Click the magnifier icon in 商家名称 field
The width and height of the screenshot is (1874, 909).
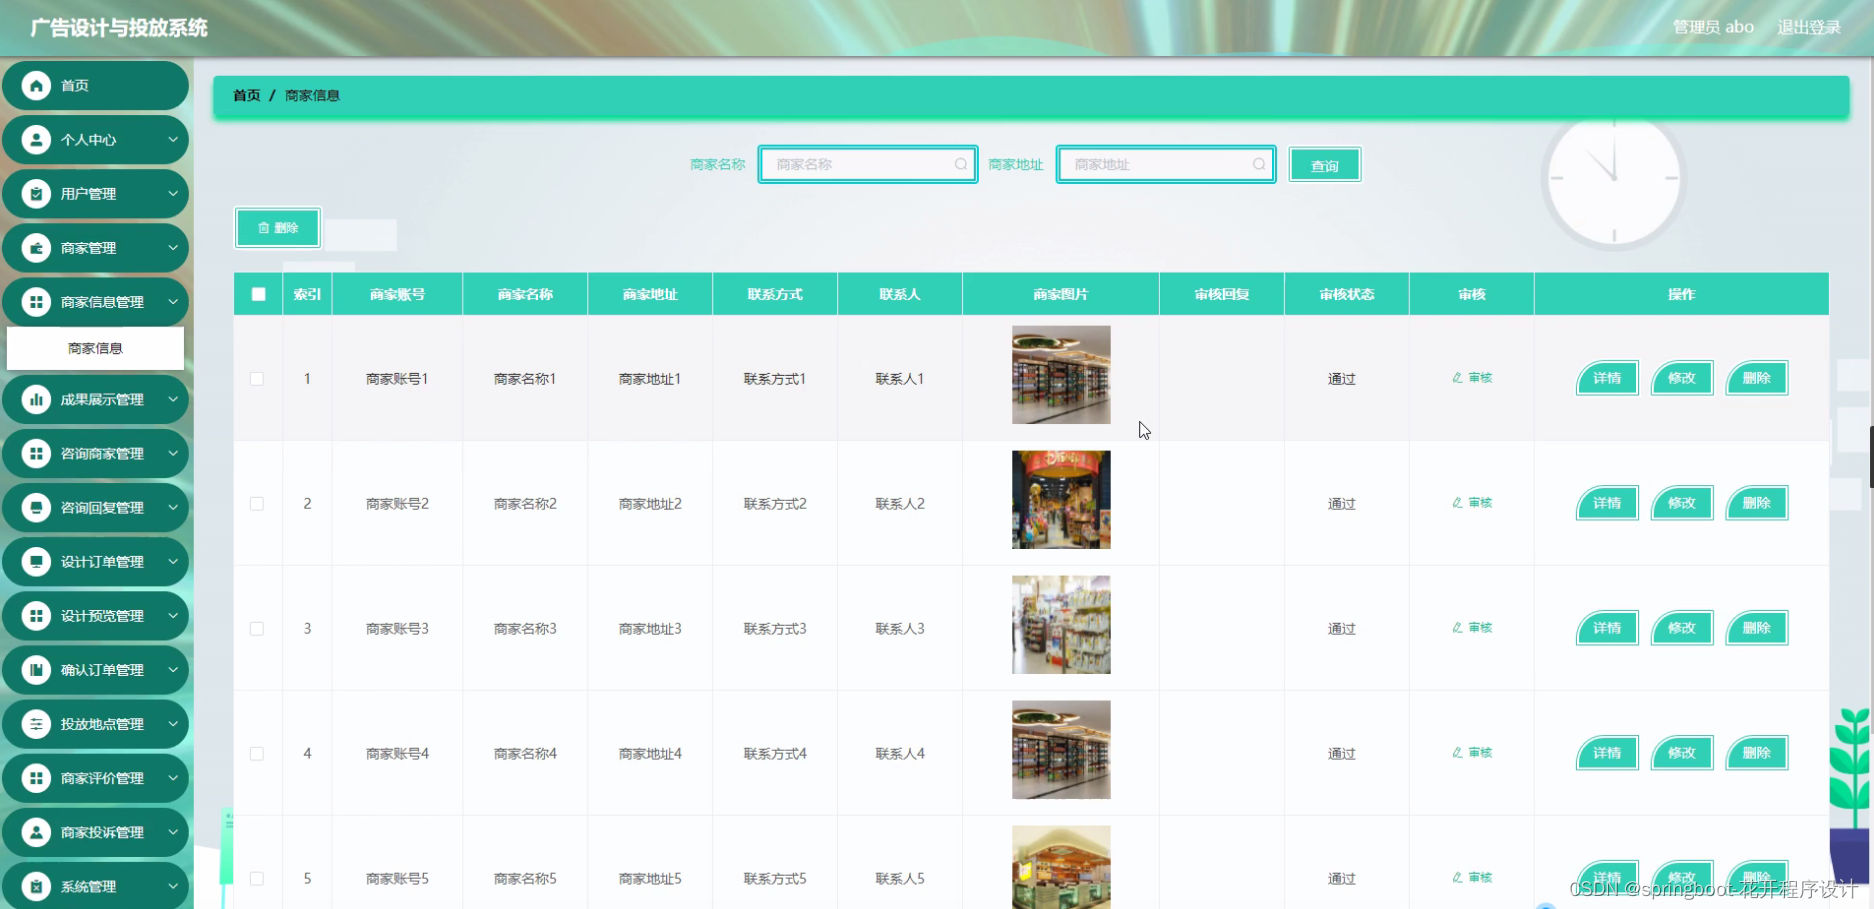click(959, 164)
